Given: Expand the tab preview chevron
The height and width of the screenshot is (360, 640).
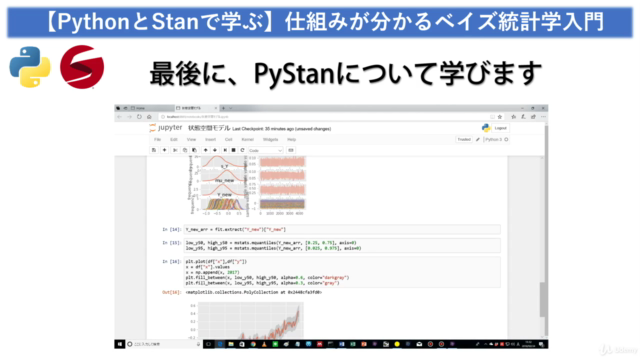Looking at the screenshot, I should pyautogui.click(x=231, y=108).
